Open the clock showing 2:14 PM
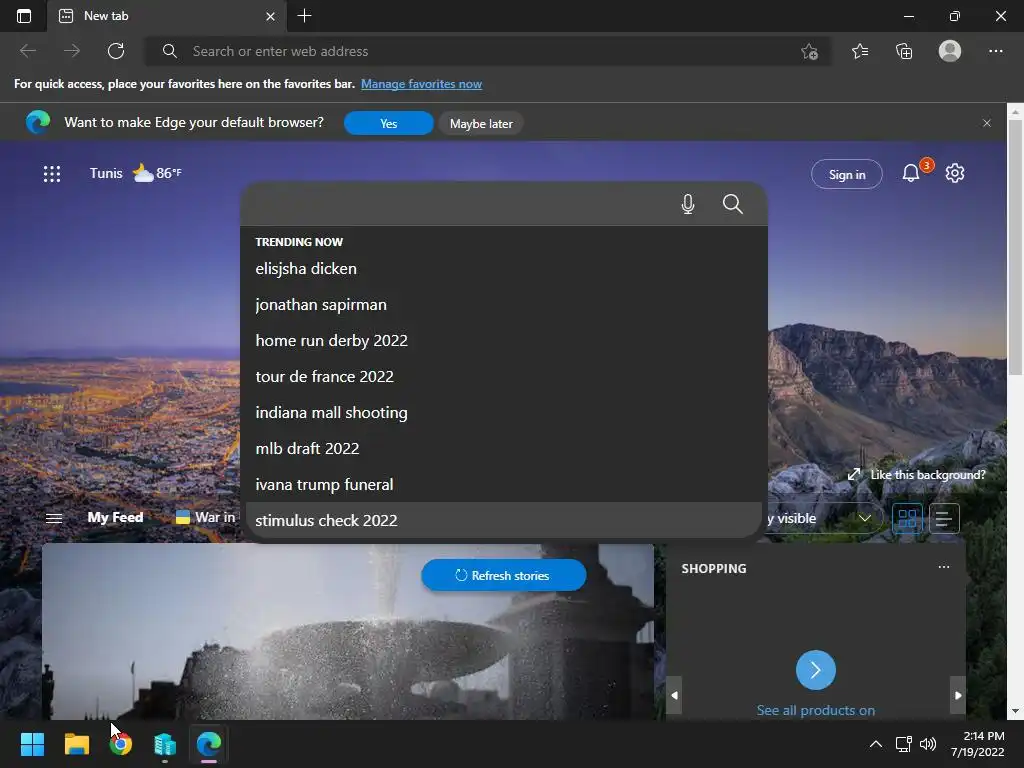Screen dimensions: 1024x768 [x=978, y=744]
